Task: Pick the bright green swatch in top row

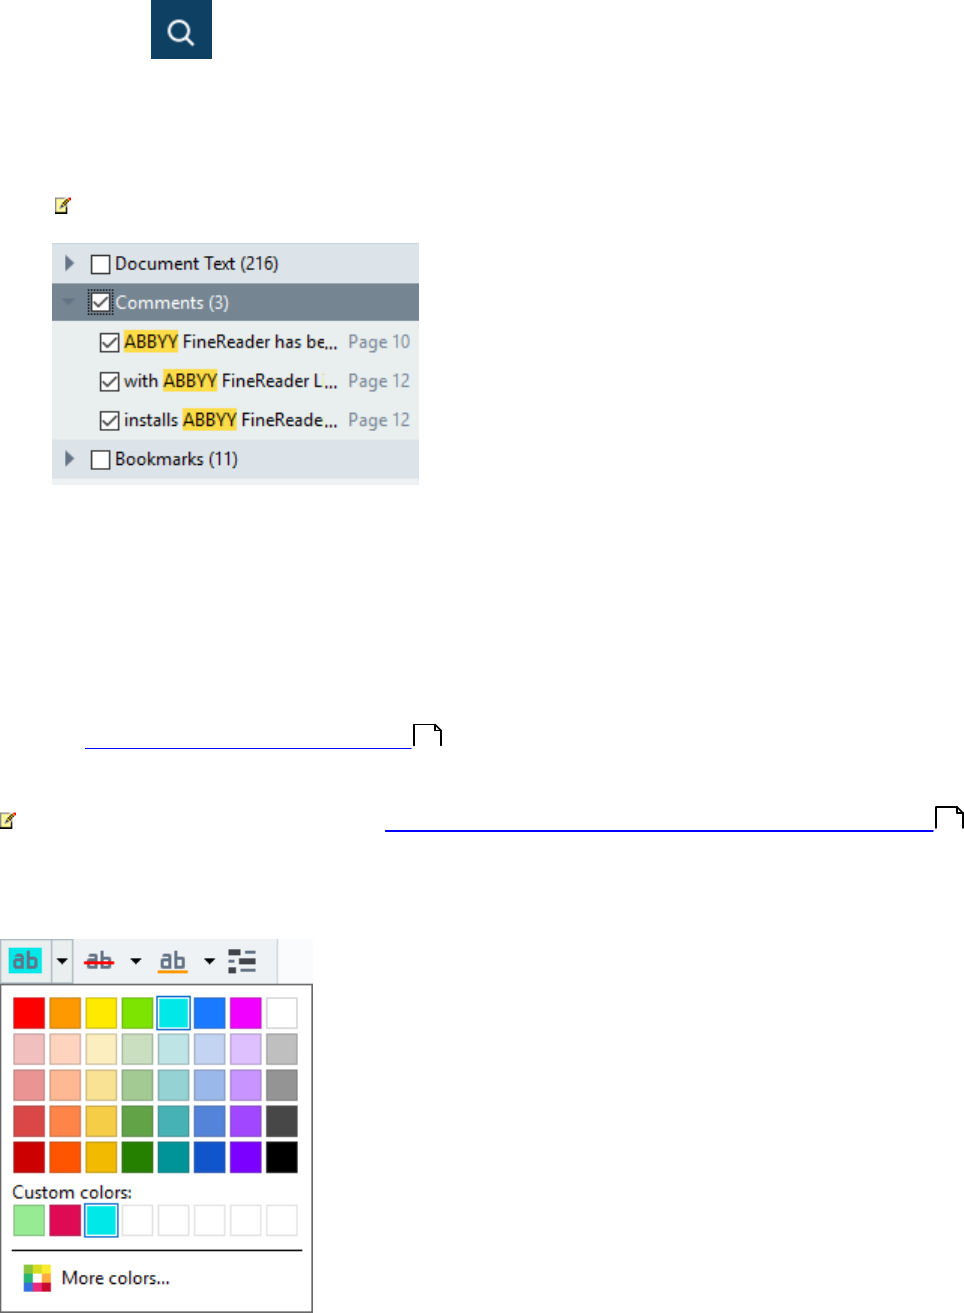Action: point(137,1013)
